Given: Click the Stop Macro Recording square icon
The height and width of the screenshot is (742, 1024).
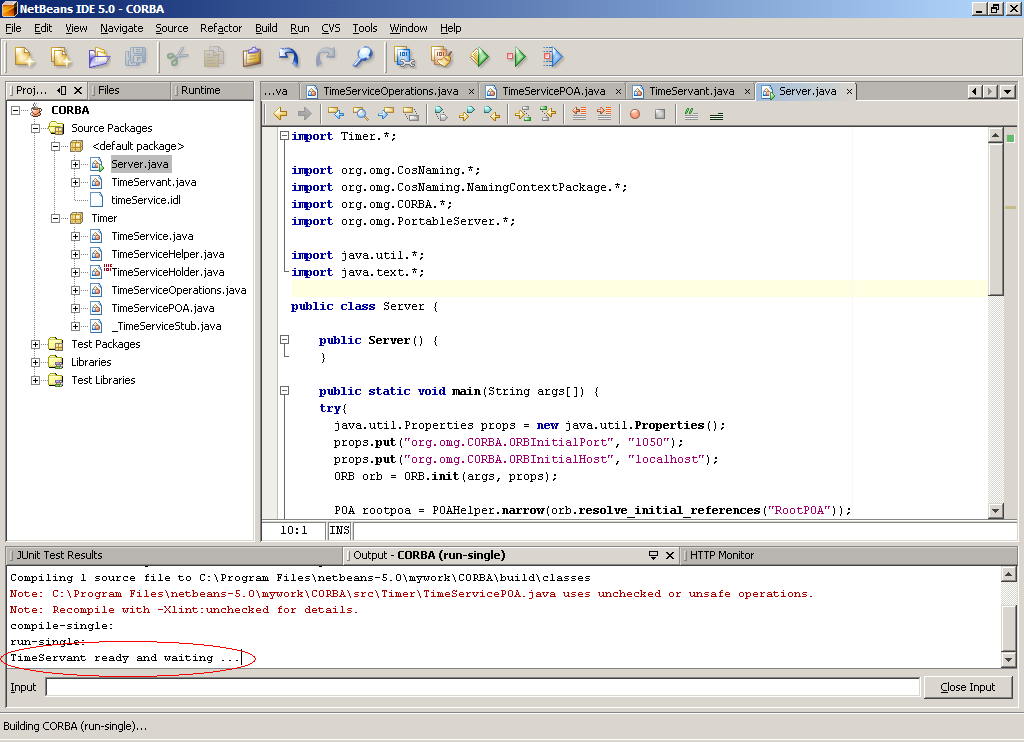Looking at the screenshot, I should coord(660,114).
